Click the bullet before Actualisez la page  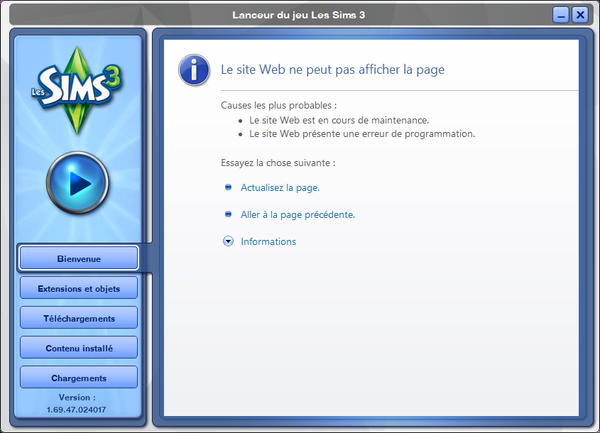point(228,187)
